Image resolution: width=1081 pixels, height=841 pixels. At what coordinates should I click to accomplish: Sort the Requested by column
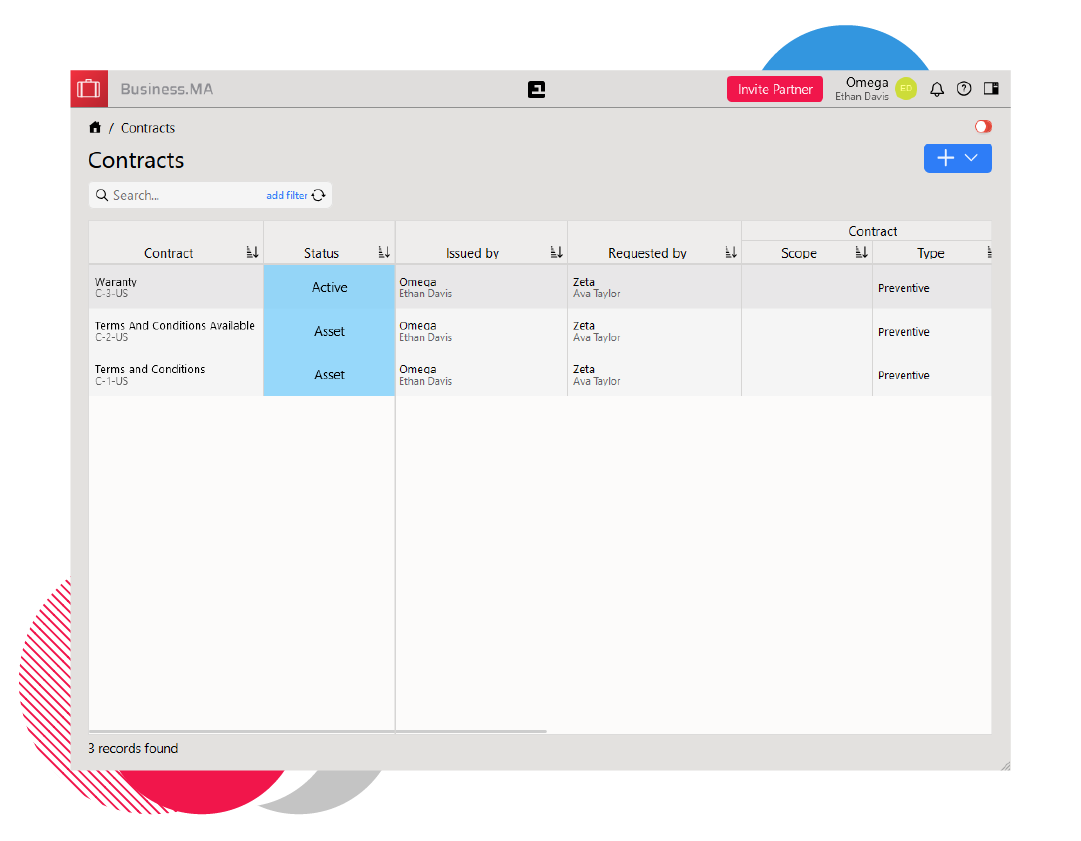click(x=731, y=253)
